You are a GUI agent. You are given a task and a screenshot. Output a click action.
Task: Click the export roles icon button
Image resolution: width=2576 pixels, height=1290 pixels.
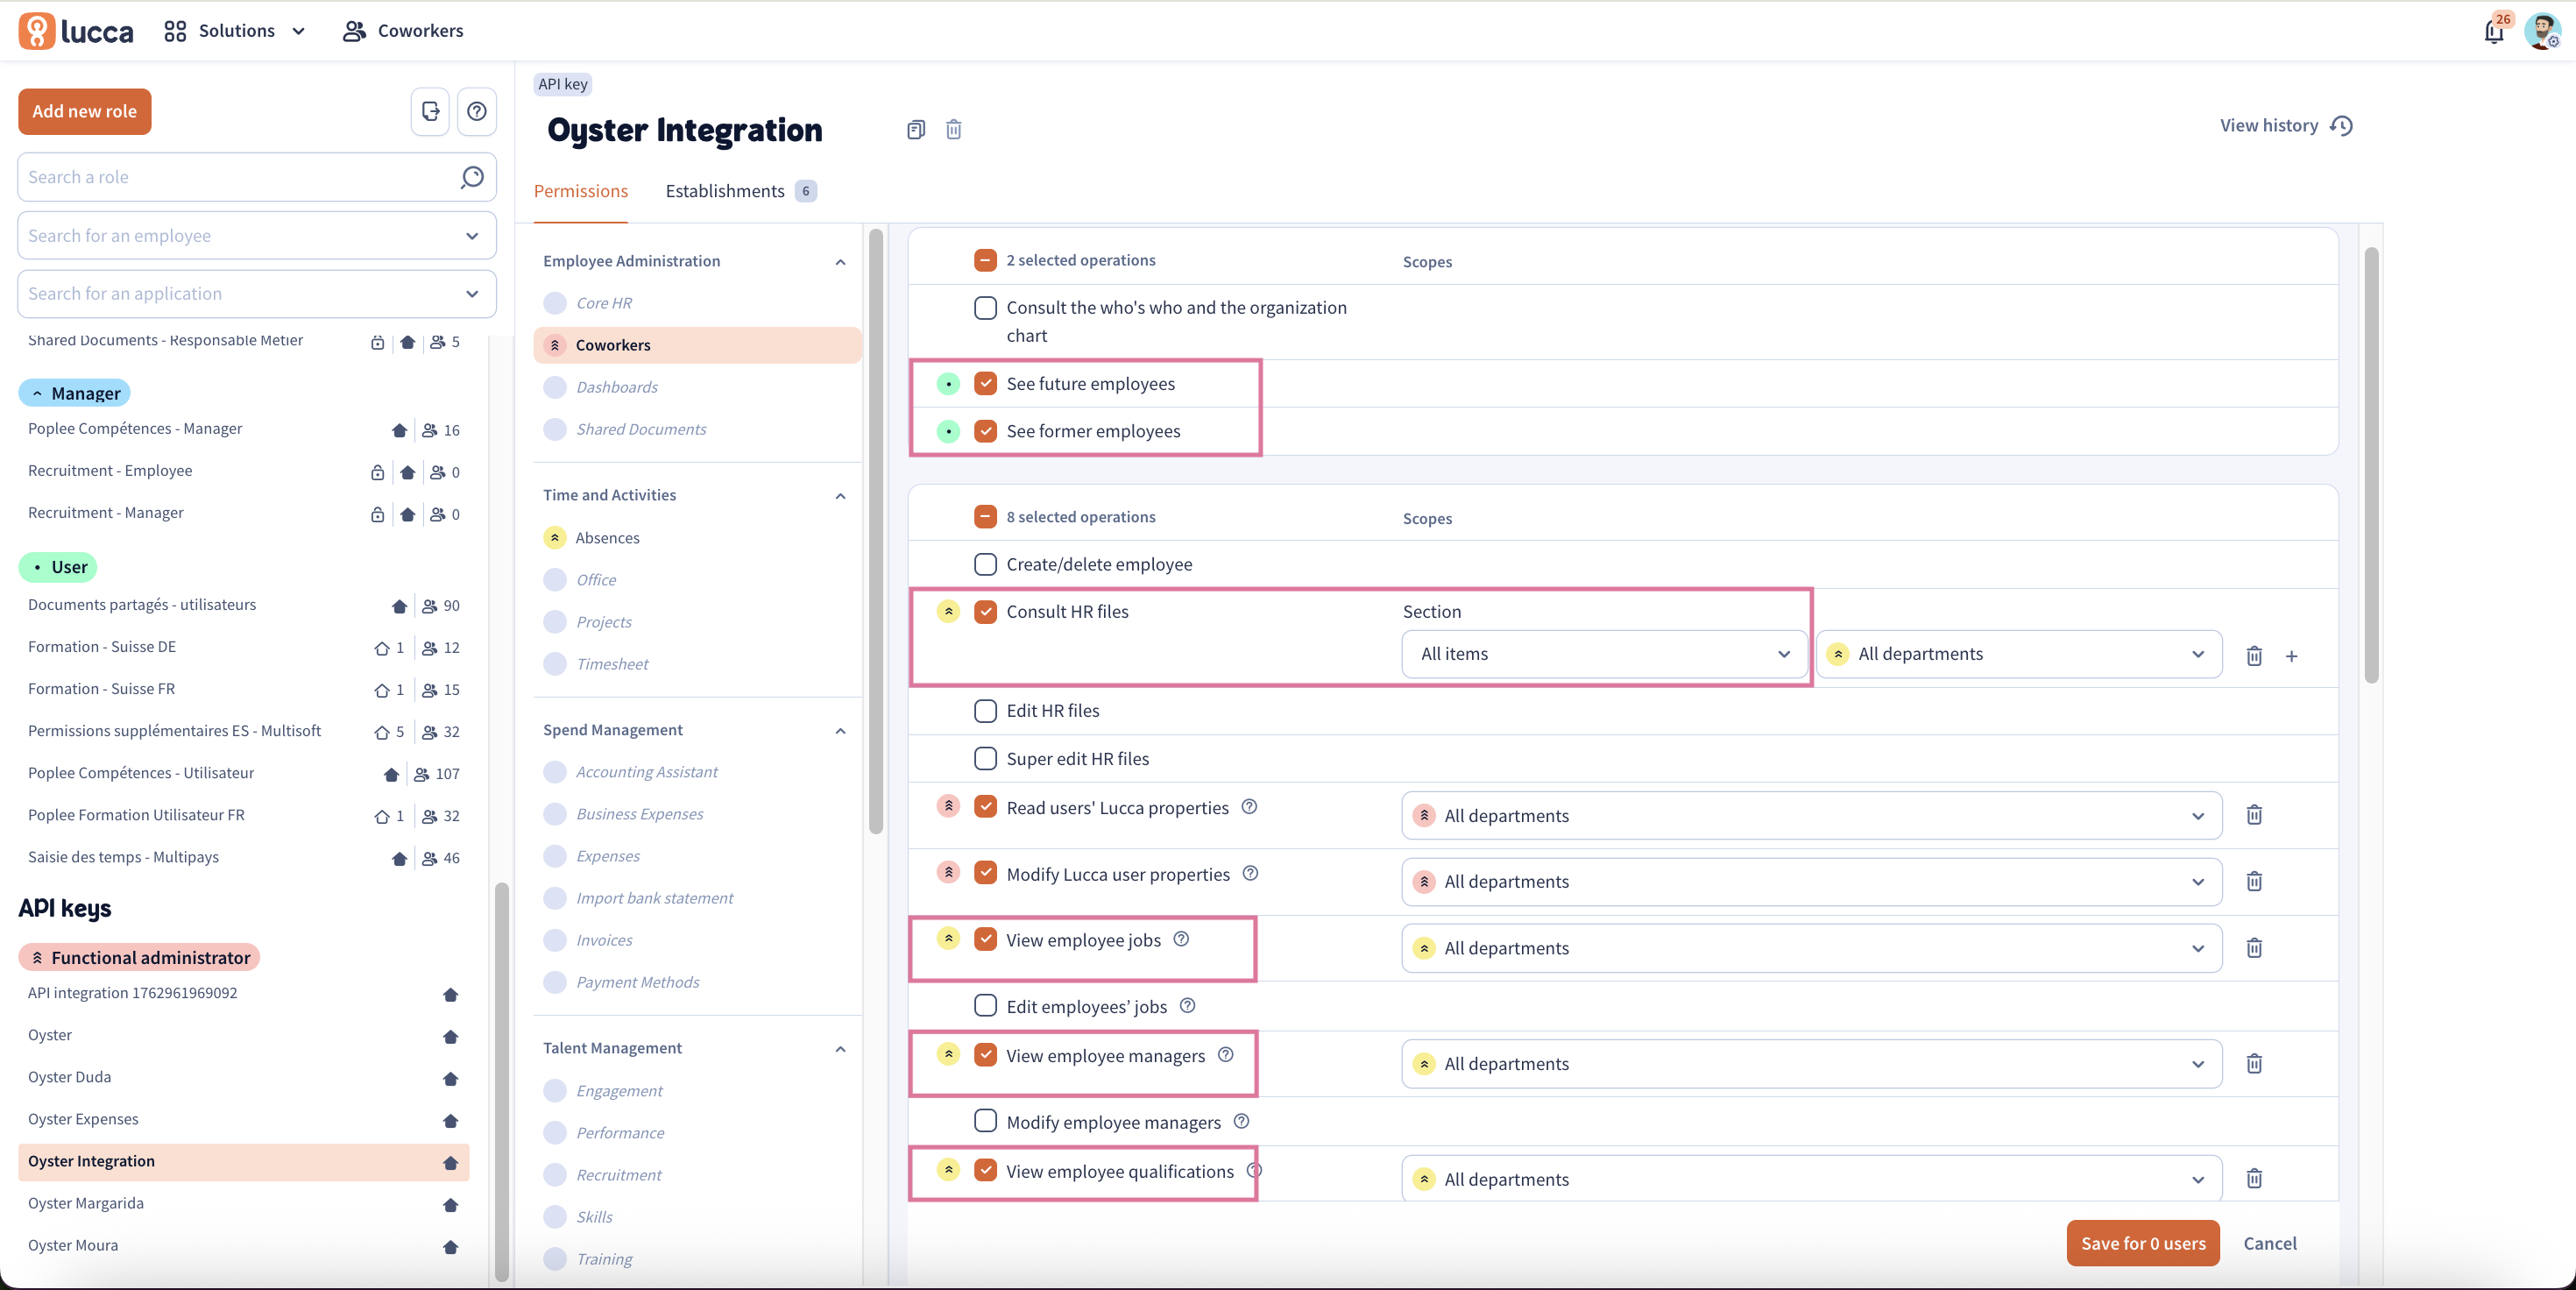pyautogui.click(x=430, y=111)
